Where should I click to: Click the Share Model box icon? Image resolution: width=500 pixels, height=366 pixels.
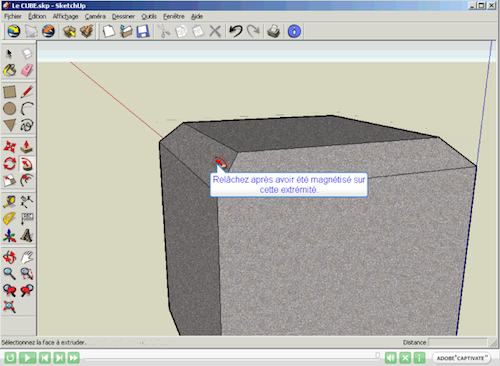[x=87, y=31]
